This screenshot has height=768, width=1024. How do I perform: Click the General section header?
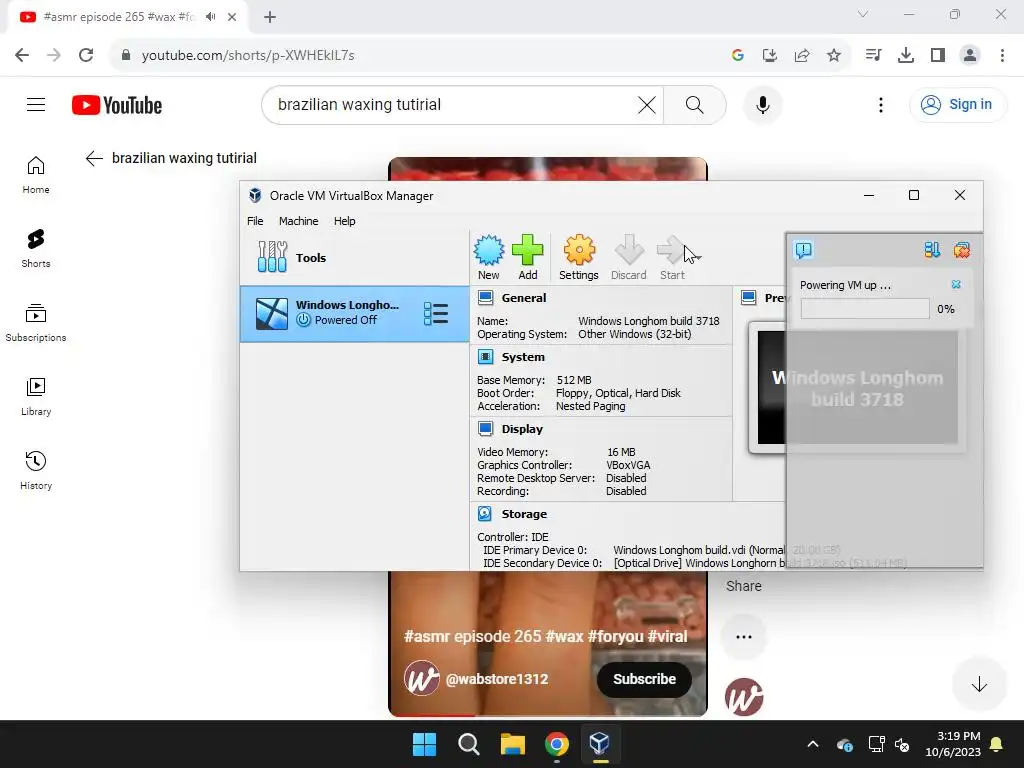click(x=524, y=298)
